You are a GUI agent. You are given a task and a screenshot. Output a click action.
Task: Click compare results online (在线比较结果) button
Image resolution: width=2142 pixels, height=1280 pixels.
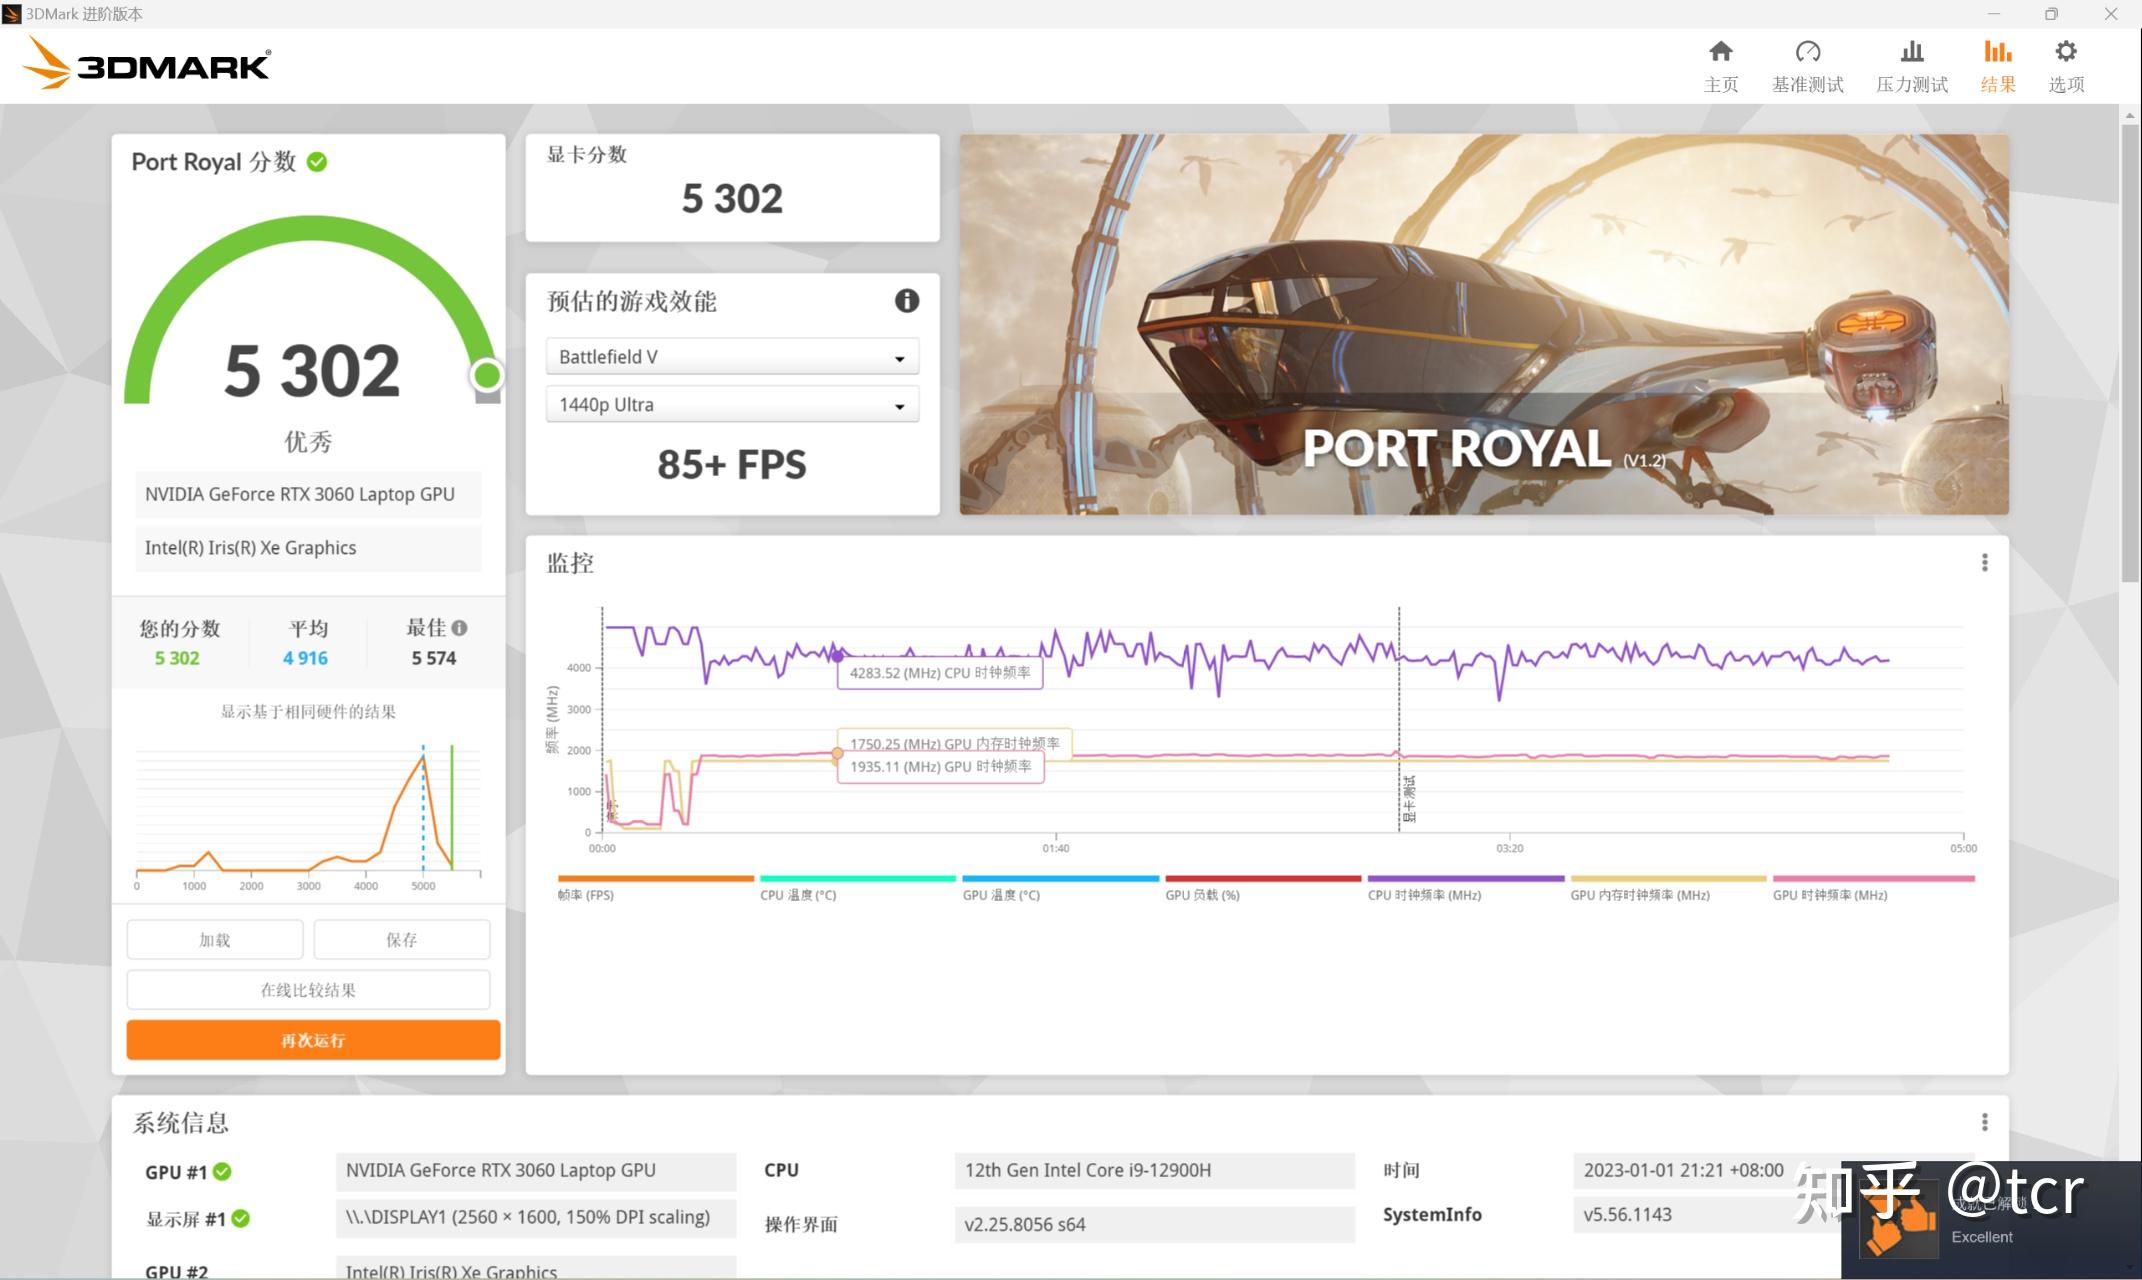[308, 990]
